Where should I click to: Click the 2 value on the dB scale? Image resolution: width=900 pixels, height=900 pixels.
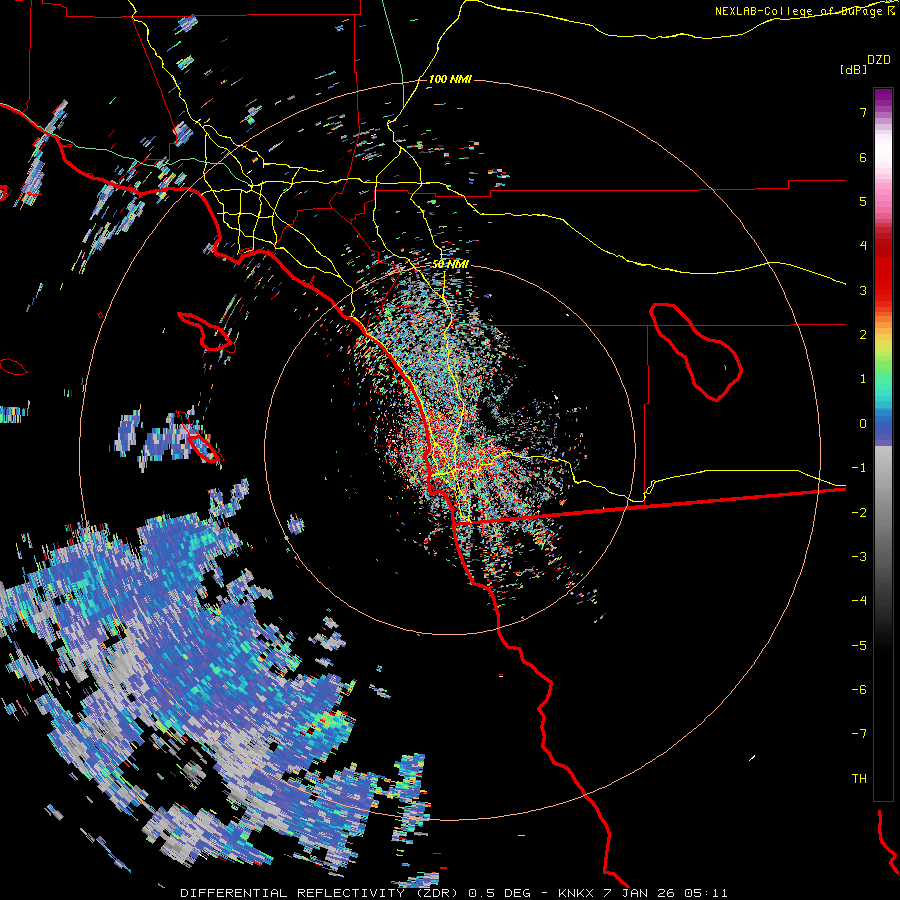click(x=863, y=335)
